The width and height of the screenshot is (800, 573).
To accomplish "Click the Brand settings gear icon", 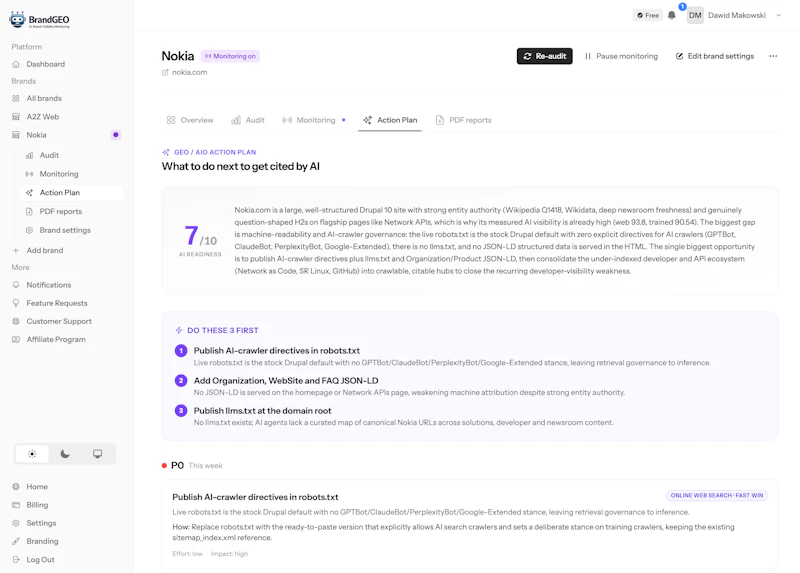I will coord(30,231).
